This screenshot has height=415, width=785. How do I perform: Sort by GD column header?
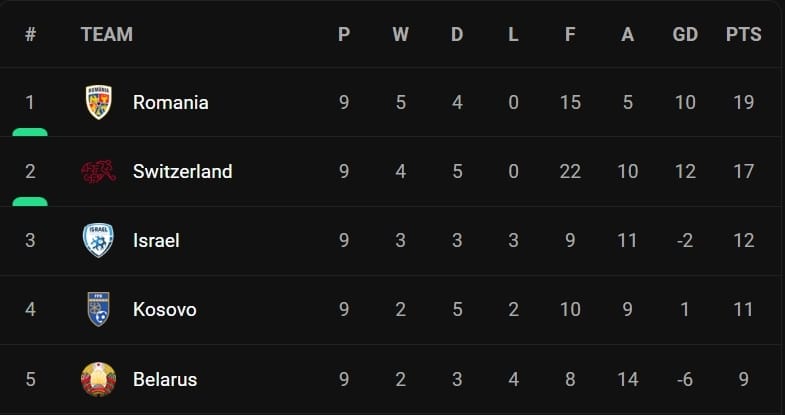(685, 34)
